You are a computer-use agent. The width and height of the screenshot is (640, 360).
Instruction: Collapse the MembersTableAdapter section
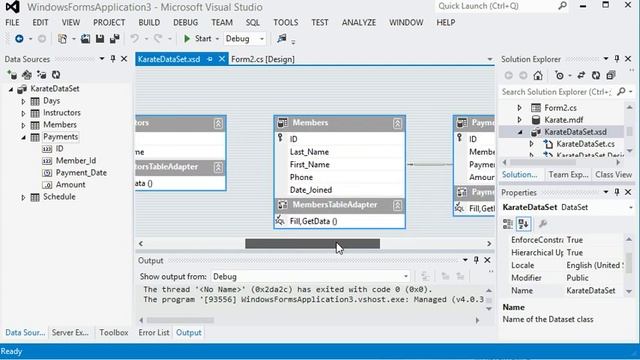click(x=397, y=205)
